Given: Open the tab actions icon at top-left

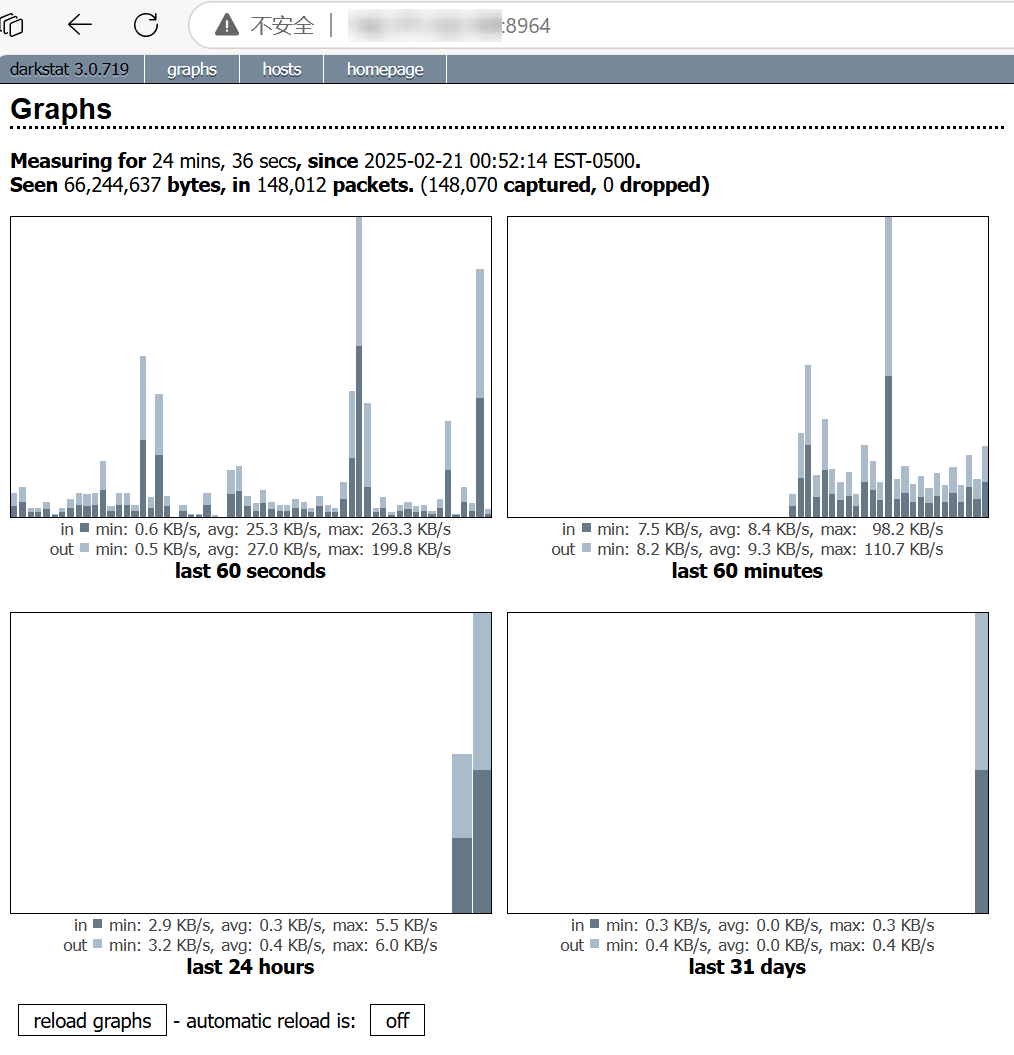Looking at the screenshot, I should tap(12, 25).
